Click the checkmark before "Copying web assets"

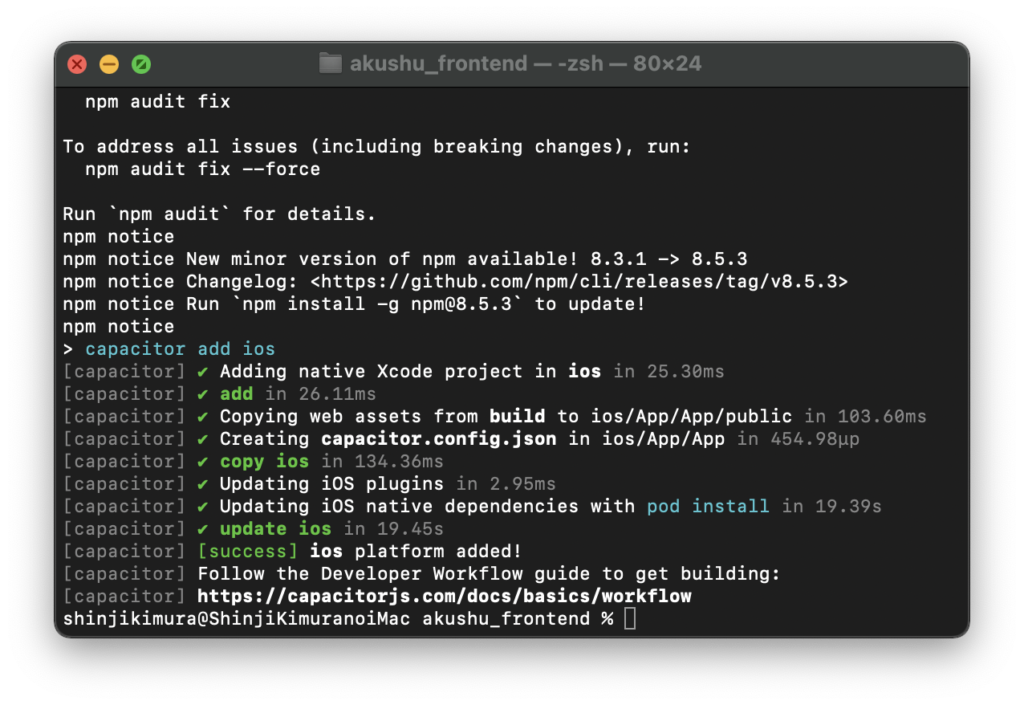(x=203, y=417)
